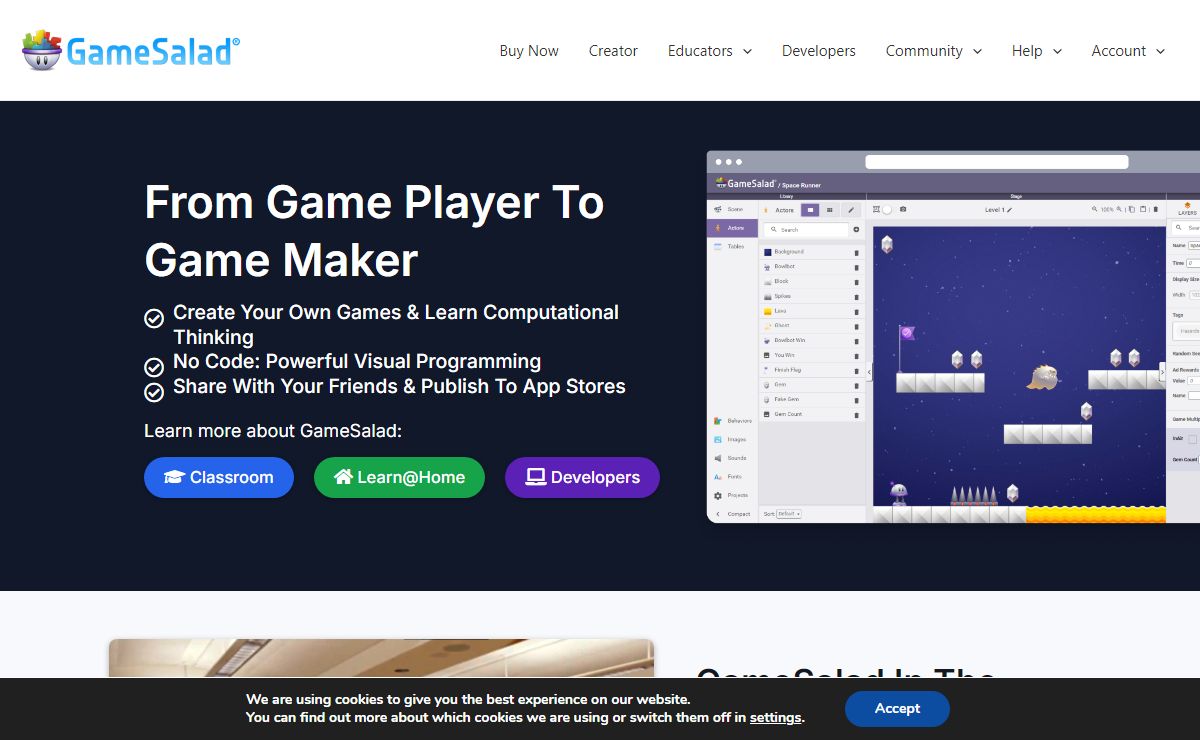Click the classroom photo below the hero section
Screen dimensions: 1200x740
tap(381, 659)
